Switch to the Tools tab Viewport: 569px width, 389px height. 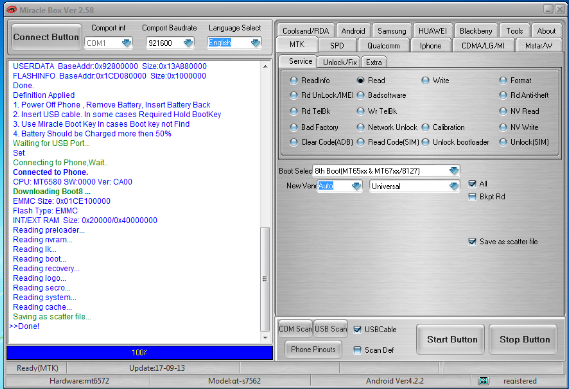pos(515,31)
